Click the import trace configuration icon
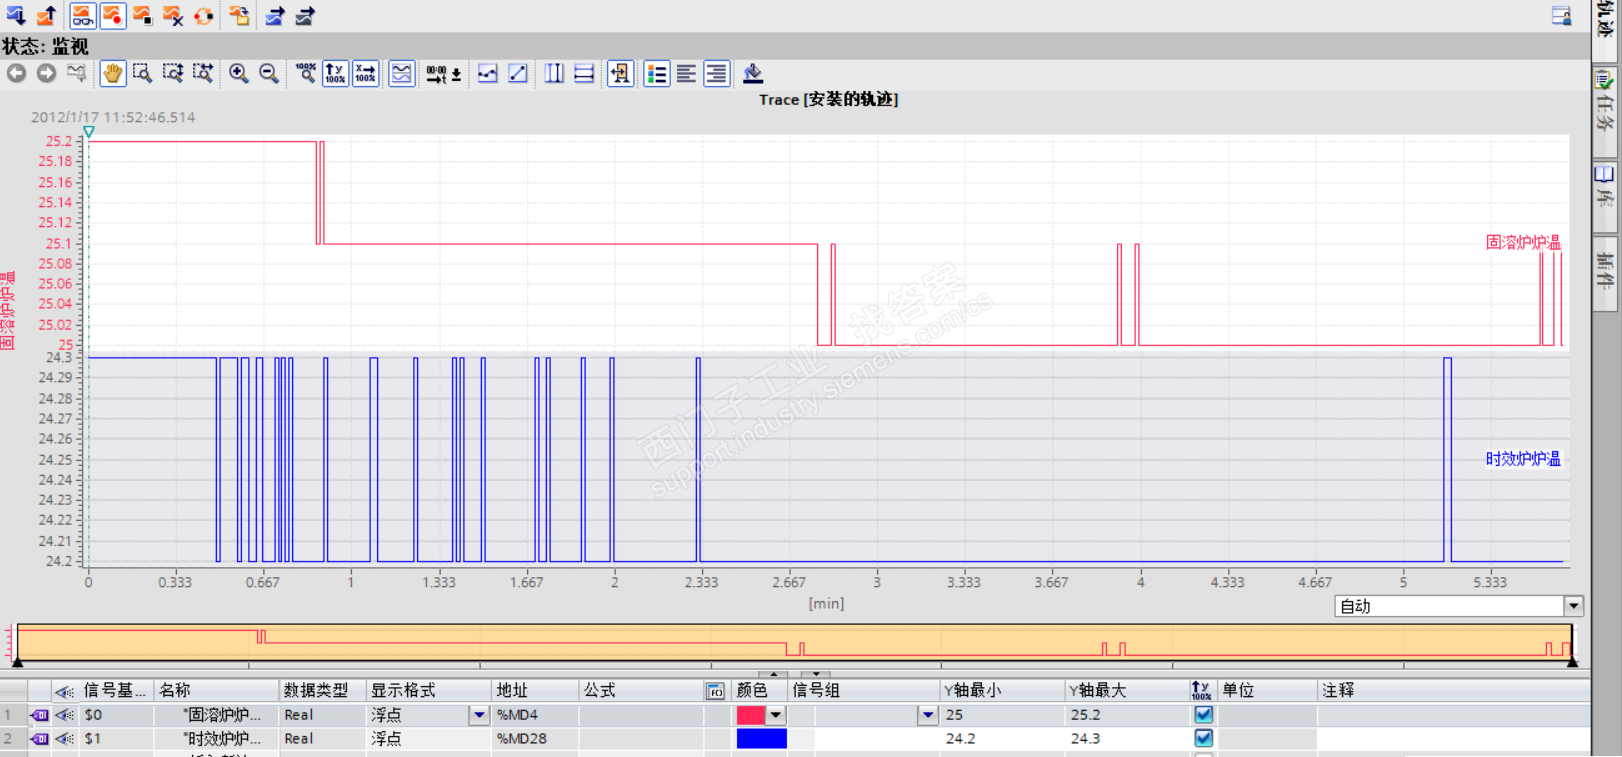This screenshot has height=757, width=1622. click(x=306, y=15)
